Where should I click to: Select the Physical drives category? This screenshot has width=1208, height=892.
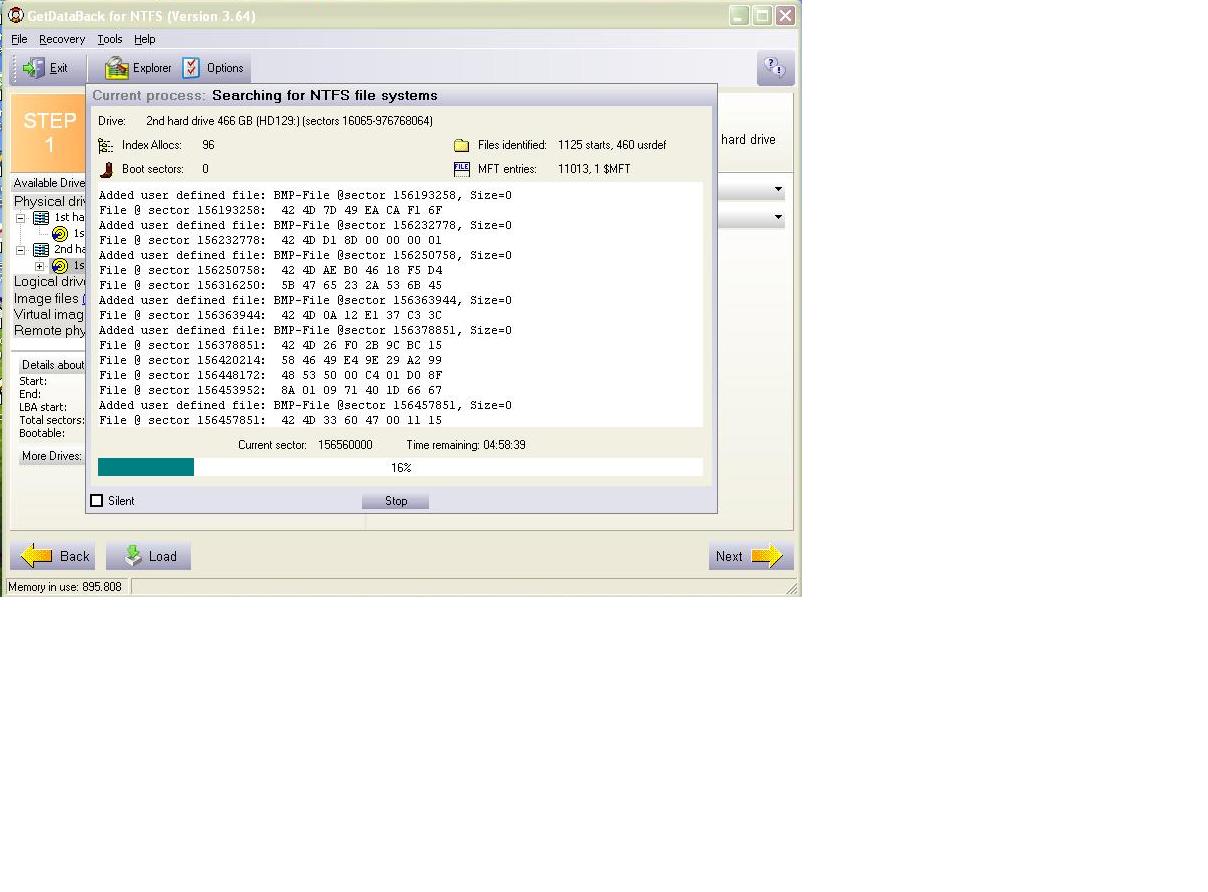coord(50,201)
